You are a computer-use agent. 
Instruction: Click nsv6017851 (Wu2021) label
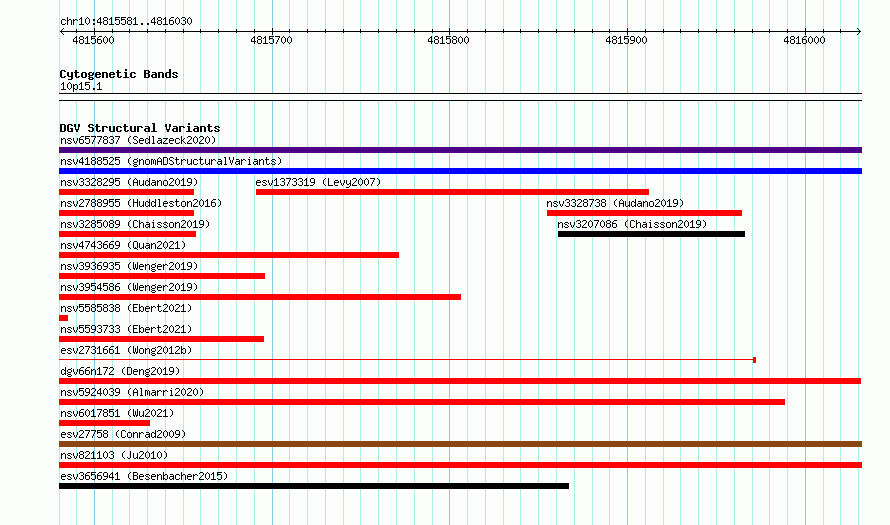[117, 413]
